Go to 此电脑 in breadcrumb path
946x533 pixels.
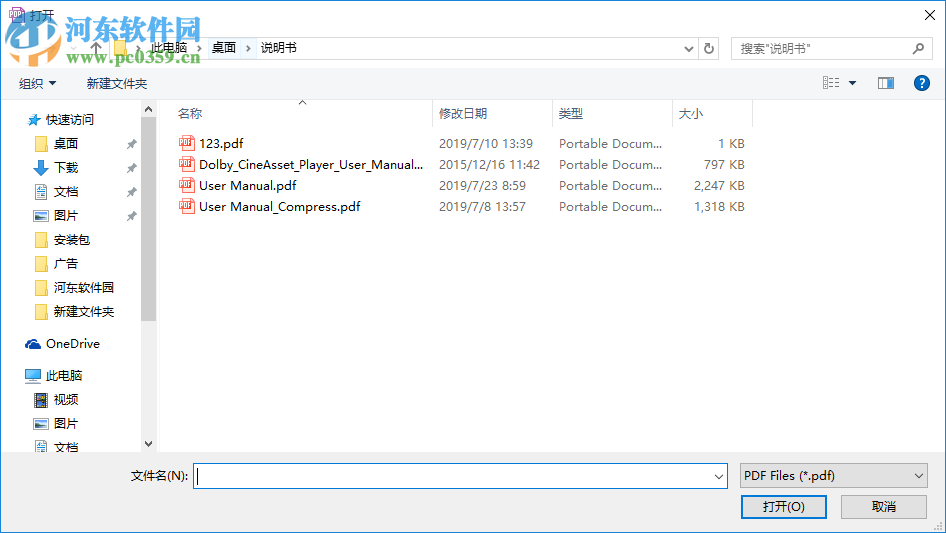169,48
